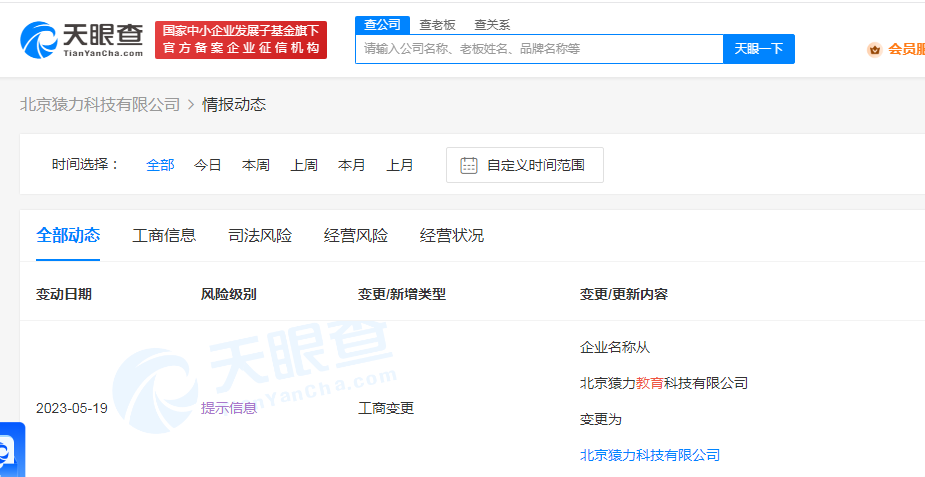Screen dimensions: 925x477
Task: Switch to the 经营状况 tab
Action: 452,235
